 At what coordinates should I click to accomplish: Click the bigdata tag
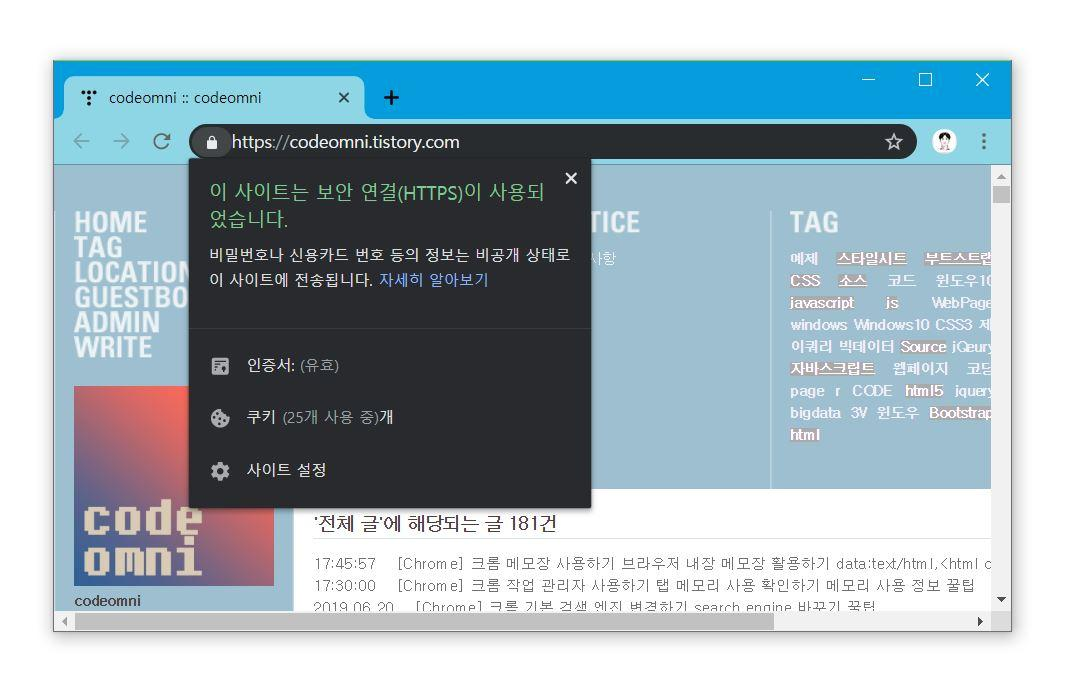pyautogui.click(x=815, y=413)
